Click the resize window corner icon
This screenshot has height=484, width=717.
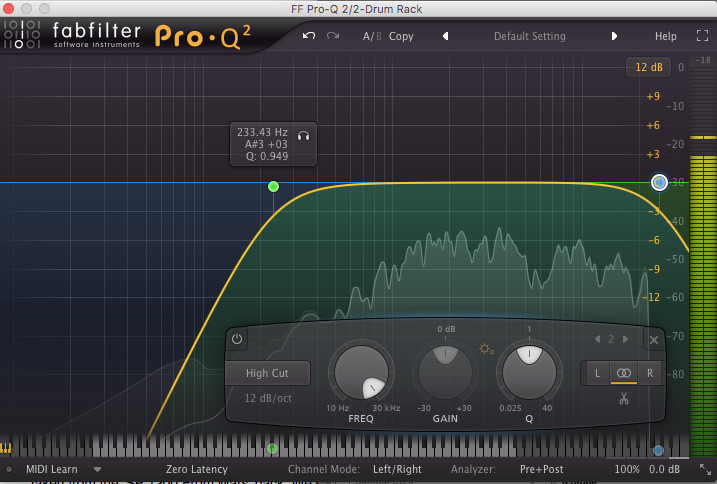[706, 469]
